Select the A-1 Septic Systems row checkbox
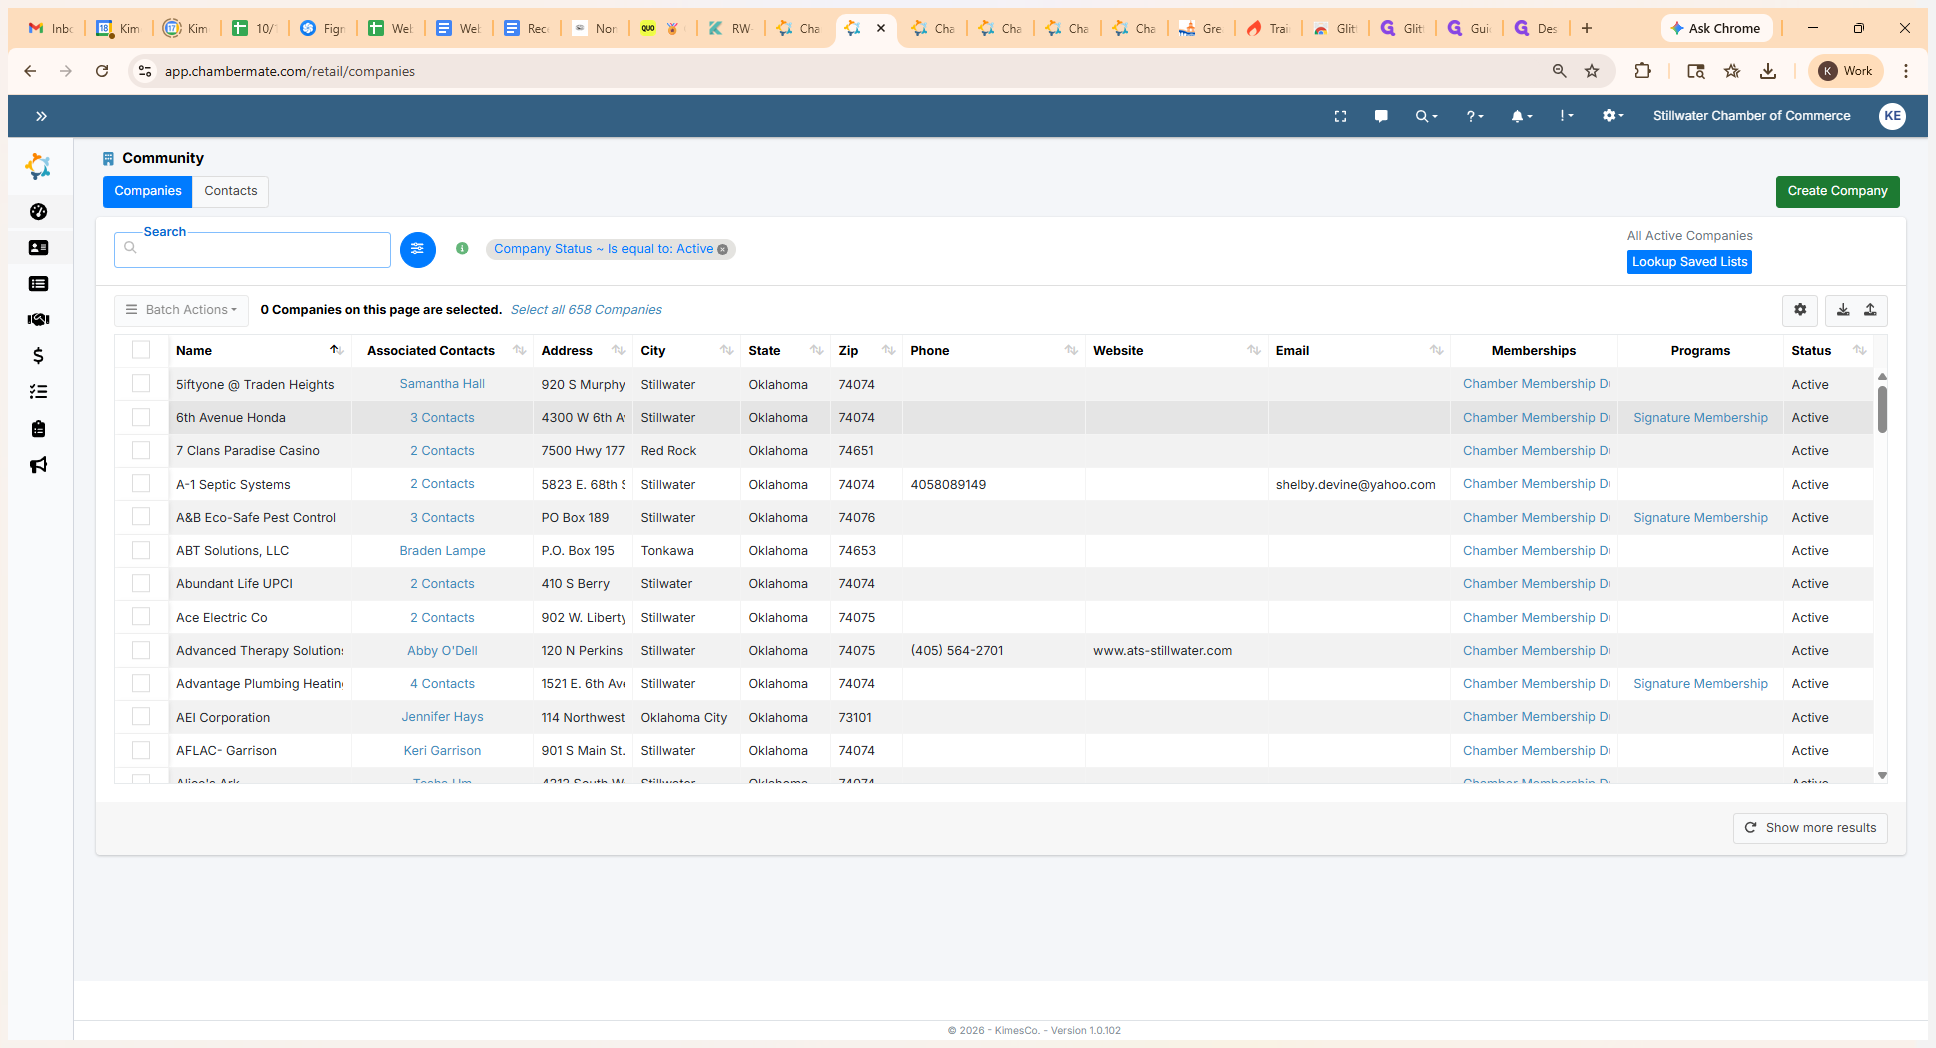The height and width of the screenshot is (1048, 1936). (x=141, y=484)
